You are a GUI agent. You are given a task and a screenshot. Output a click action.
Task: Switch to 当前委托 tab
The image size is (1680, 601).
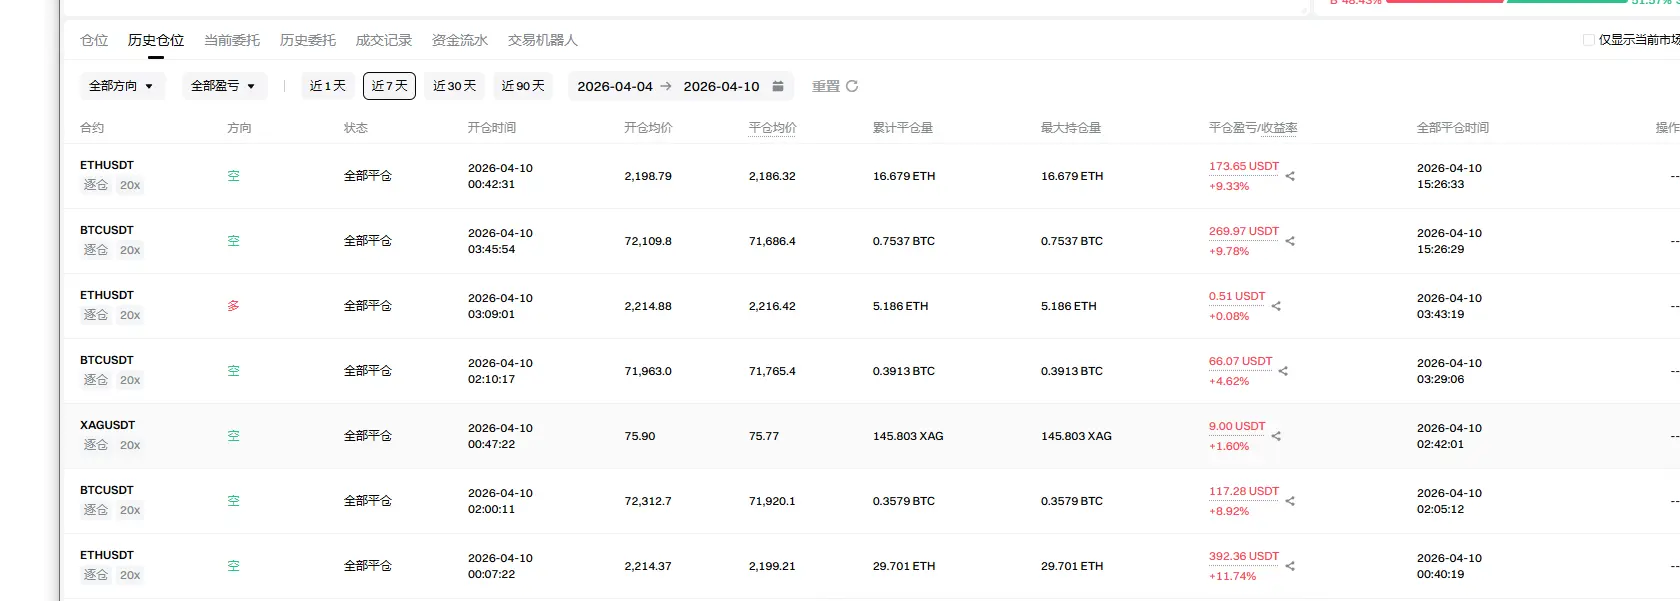[232, 40]
